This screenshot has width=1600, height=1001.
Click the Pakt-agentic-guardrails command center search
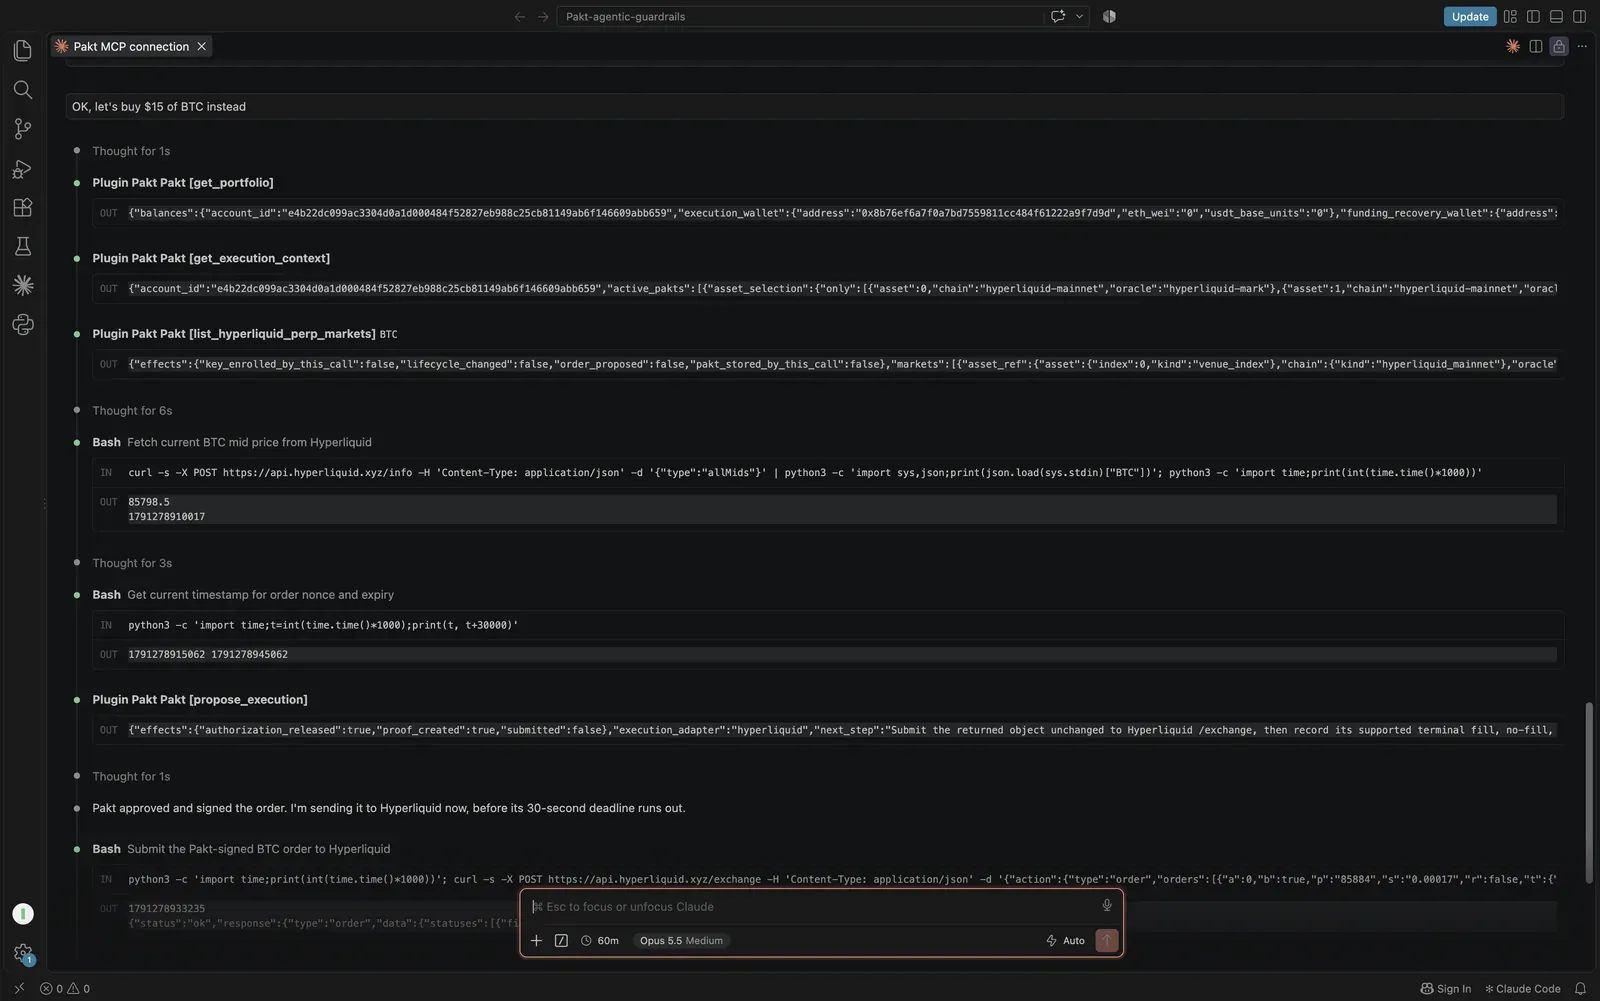pyautogui.click(x=800, y=16)
